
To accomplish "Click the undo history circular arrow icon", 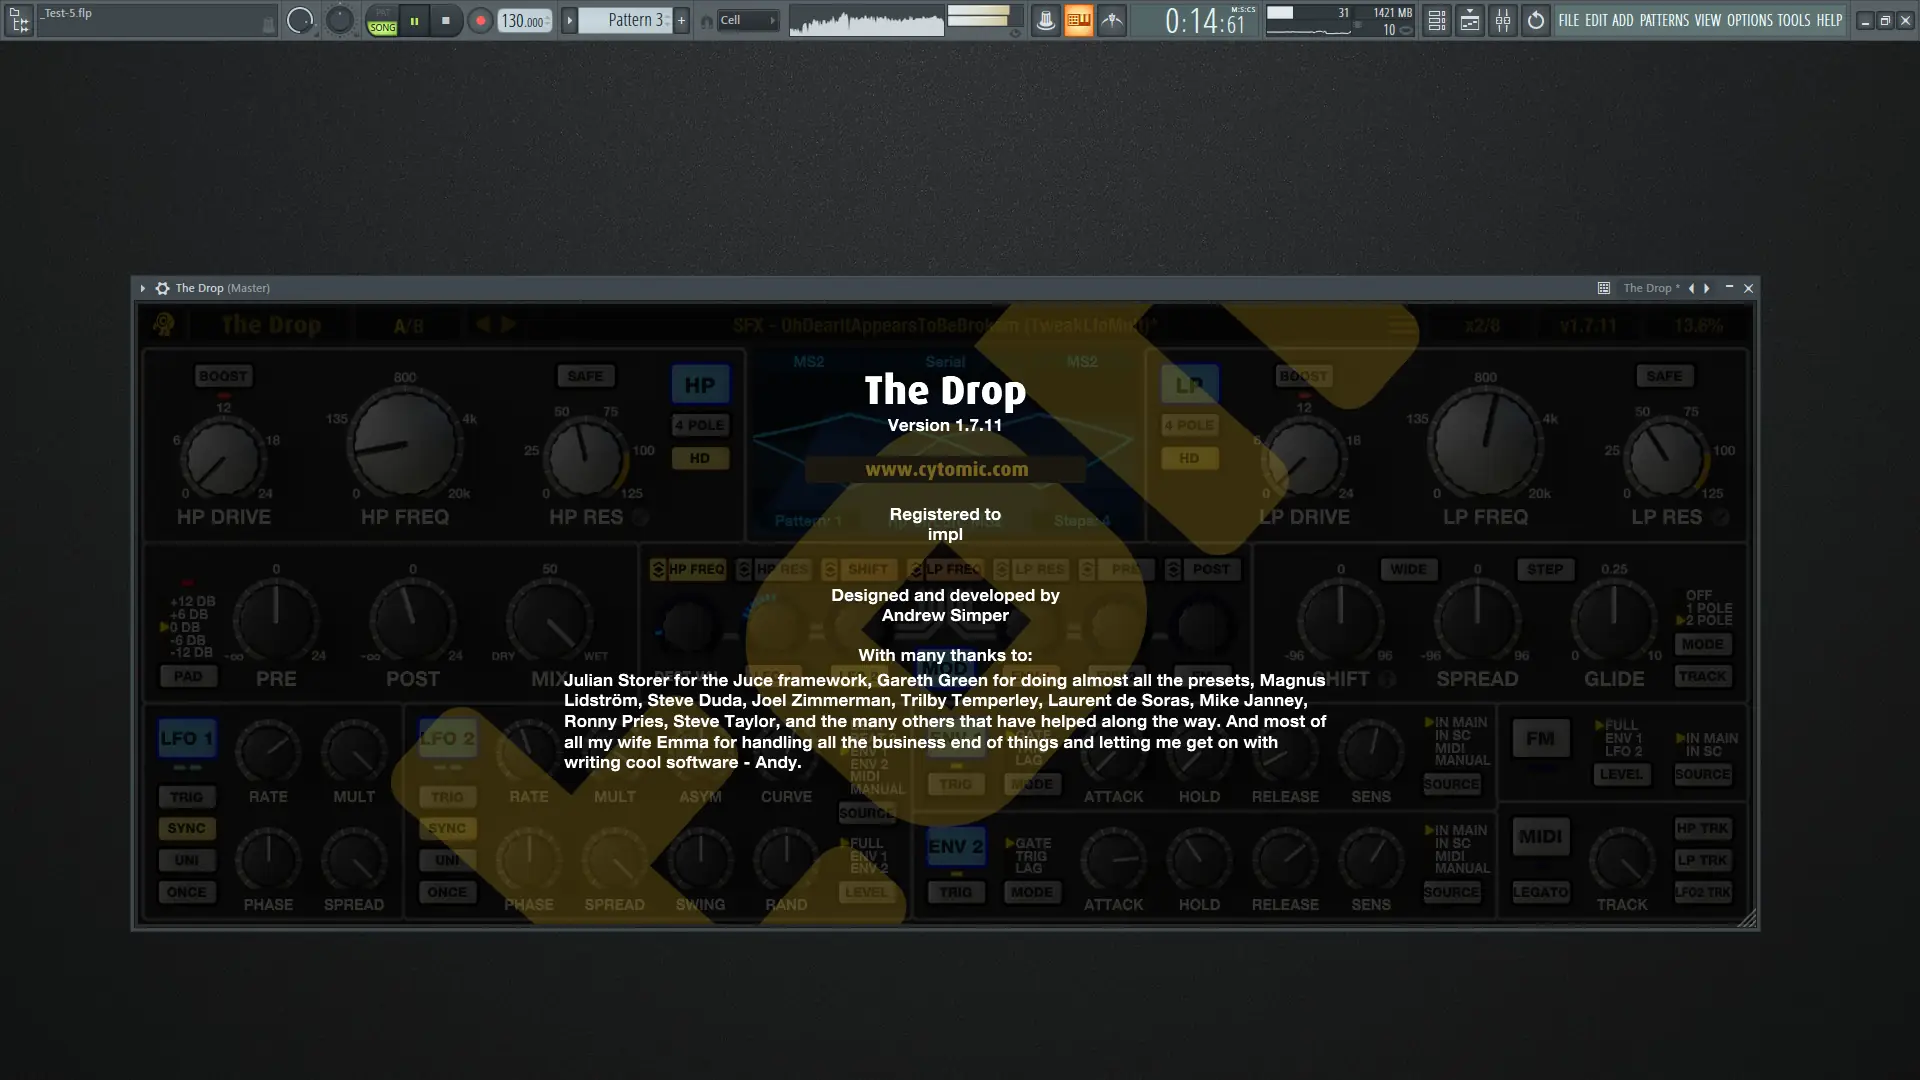I will [x=1536, y=20].
